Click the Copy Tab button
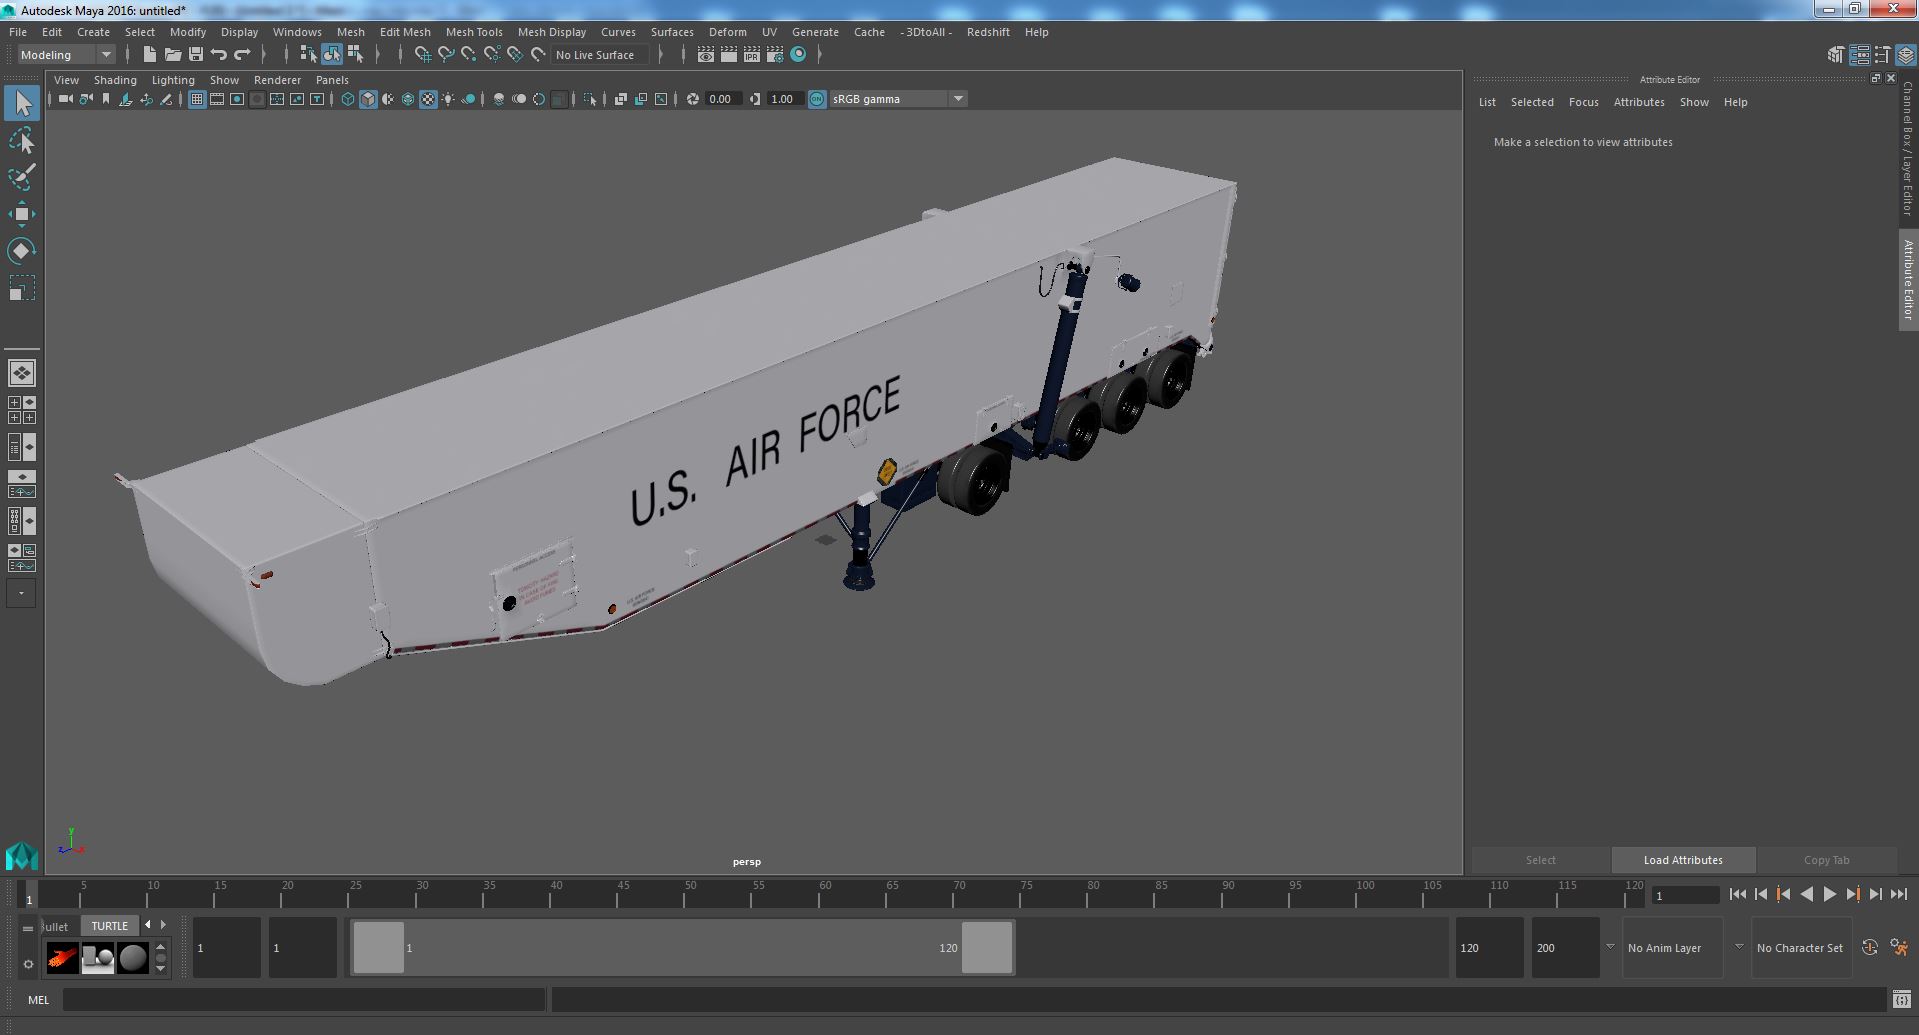This screenshot has height=1035, width=1919. [x=1826, y=860]
